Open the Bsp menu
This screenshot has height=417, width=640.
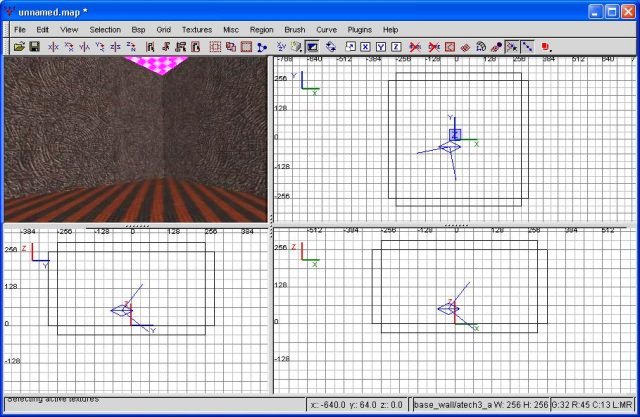point(138,30)
